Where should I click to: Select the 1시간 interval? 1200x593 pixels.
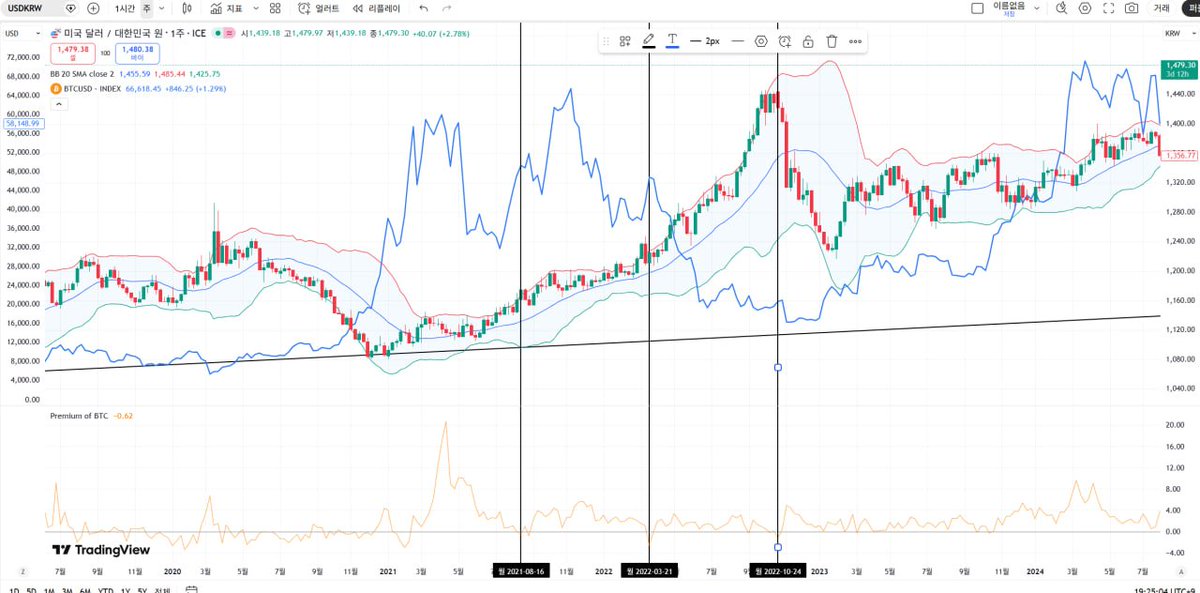(125, 8)
